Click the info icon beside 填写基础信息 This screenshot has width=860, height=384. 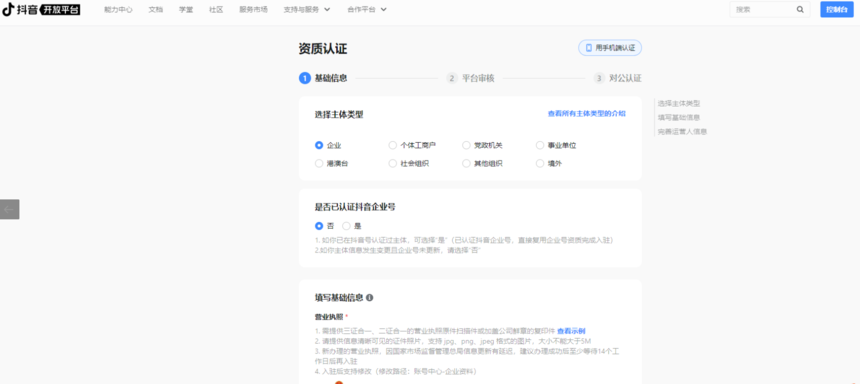coord(369,297)
